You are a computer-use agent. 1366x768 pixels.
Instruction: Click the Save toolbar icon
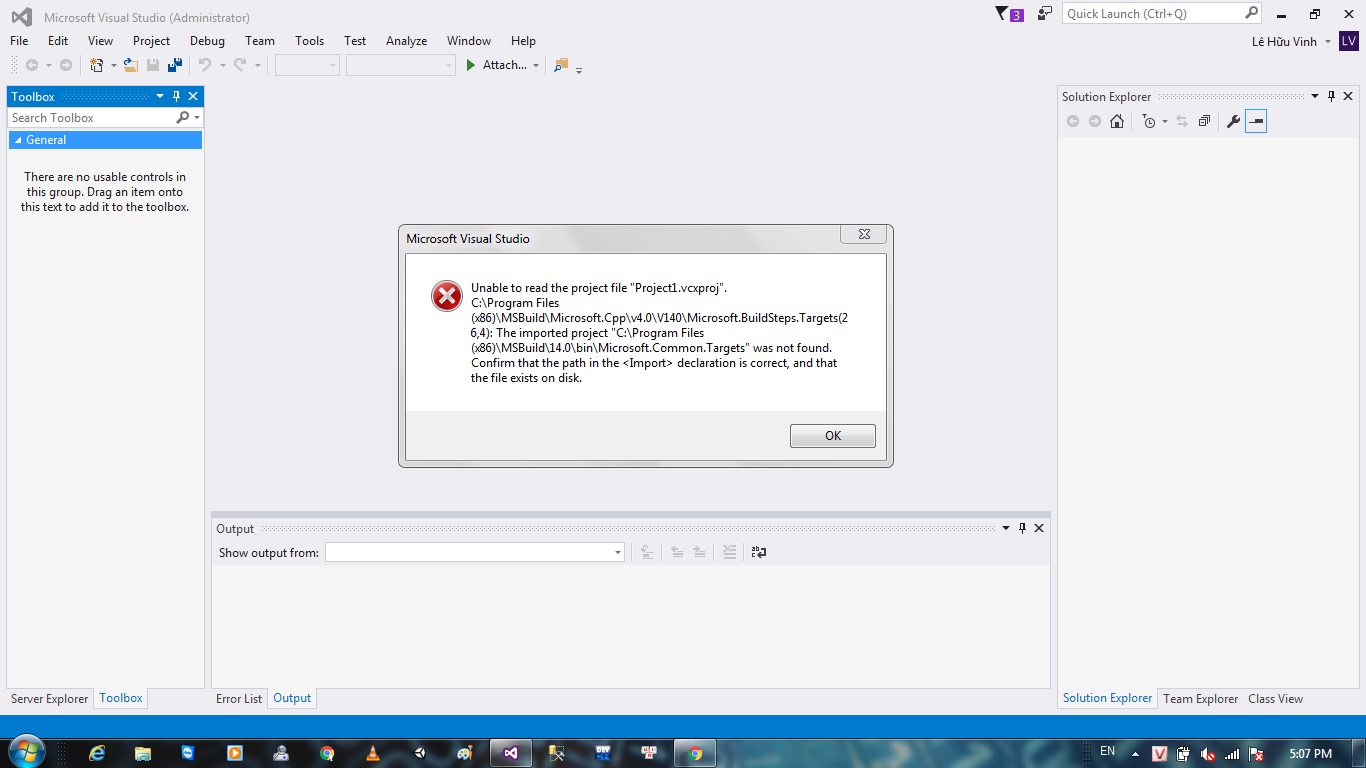(x=153, y=65)
